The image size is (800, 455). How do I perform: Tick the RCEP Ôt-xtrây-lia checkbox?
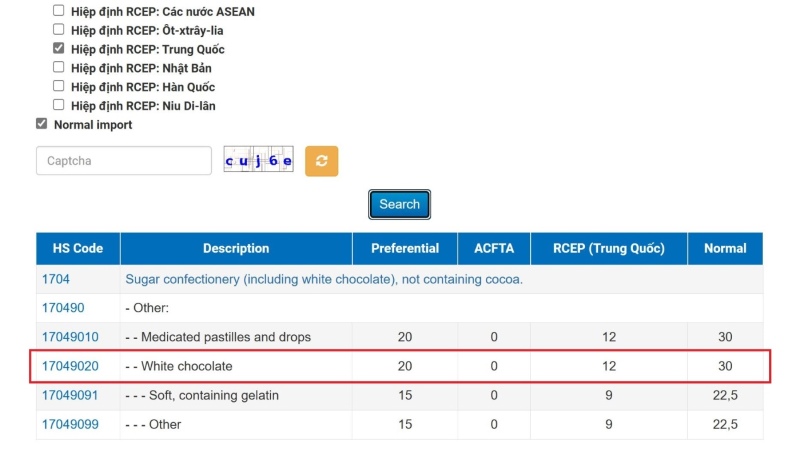58,30
